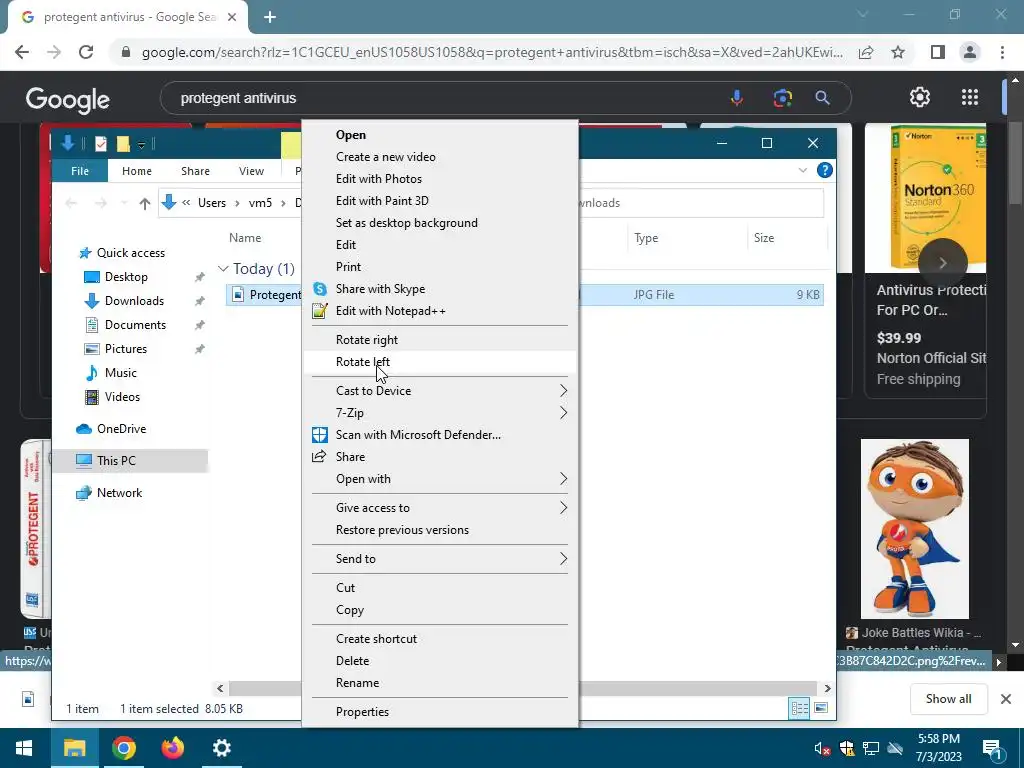This screenshot has height=768, width=1024.
Task: Expand the Explorer ribbon chevron
Action: click(803, 170)
